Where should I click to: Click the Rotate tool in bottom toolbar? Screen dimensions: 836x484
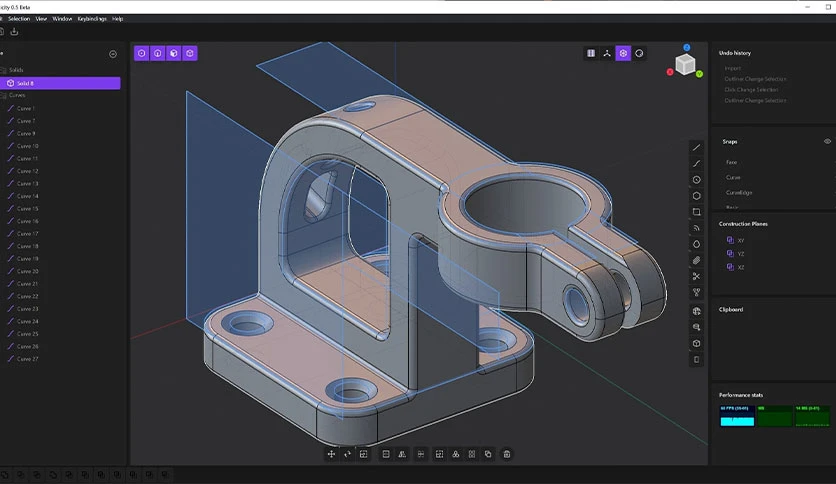347,454
